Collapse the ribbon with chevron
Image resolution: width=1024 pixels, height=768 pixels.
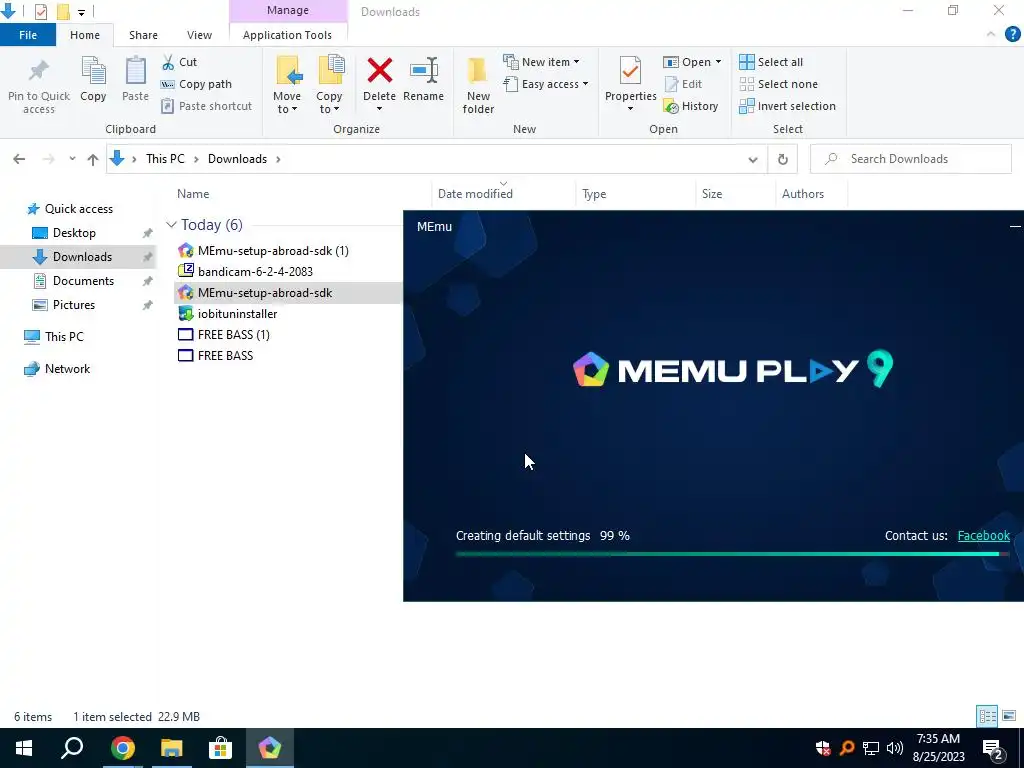coord(991,35)
